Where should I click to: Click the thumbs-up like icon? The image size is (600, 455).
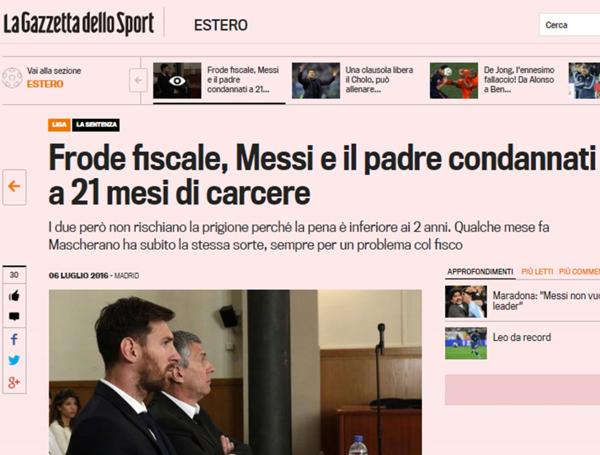click(x=14, y=295)
